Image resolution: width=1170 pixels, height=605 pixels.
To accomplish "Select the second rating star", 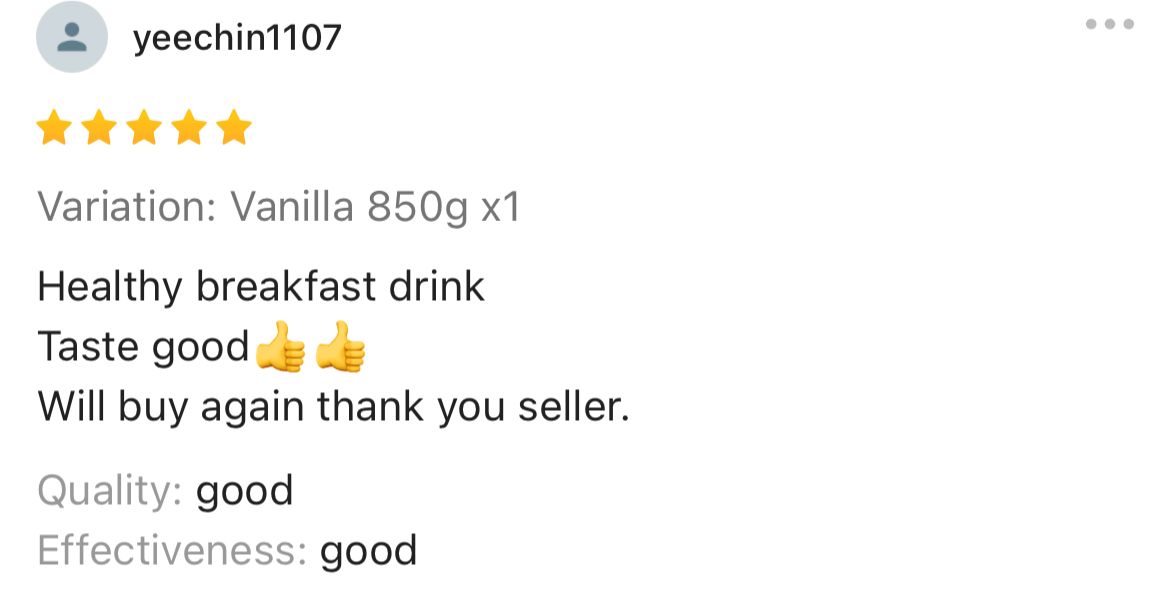I will (98, 129).
